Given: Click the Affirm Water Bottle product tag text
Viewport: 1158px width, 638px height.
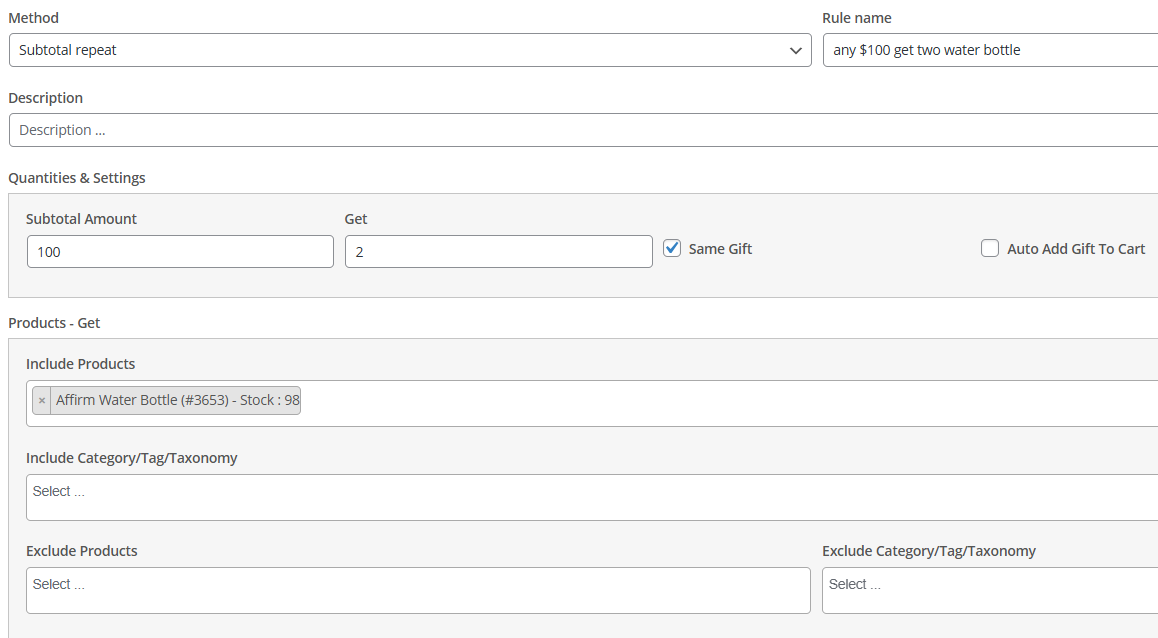Looking at the screenshot, I should 177,401.
